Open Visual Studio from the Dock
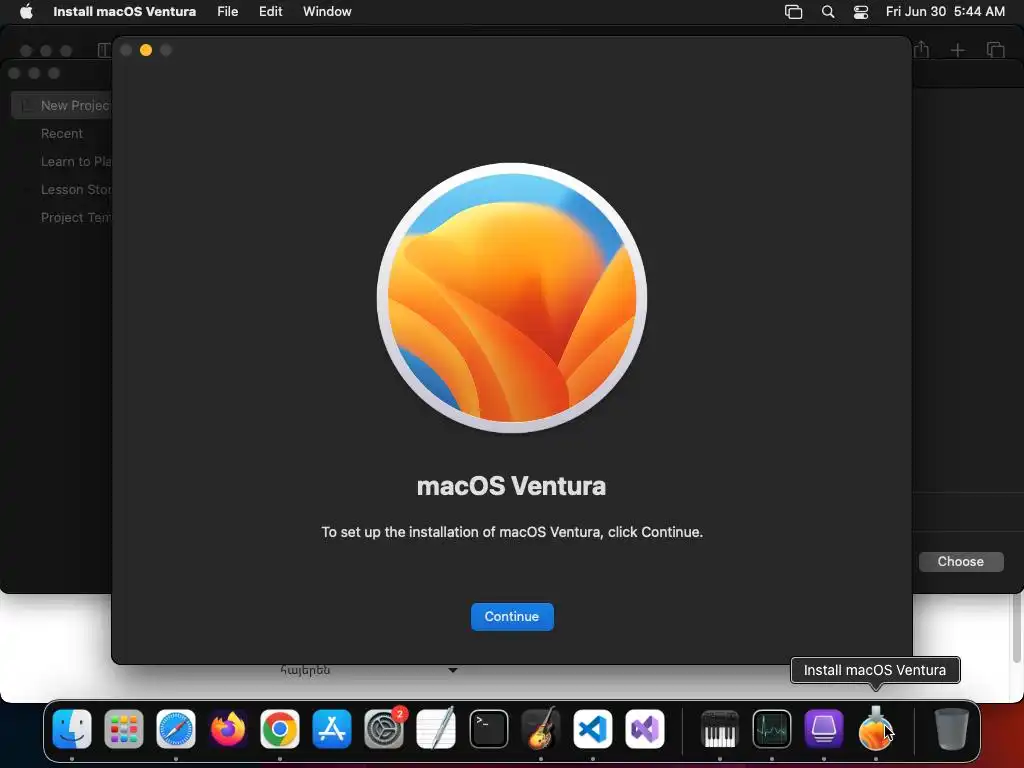This screenshot has width=1024, height=768. pyautogui.click(x=645, y=729)
